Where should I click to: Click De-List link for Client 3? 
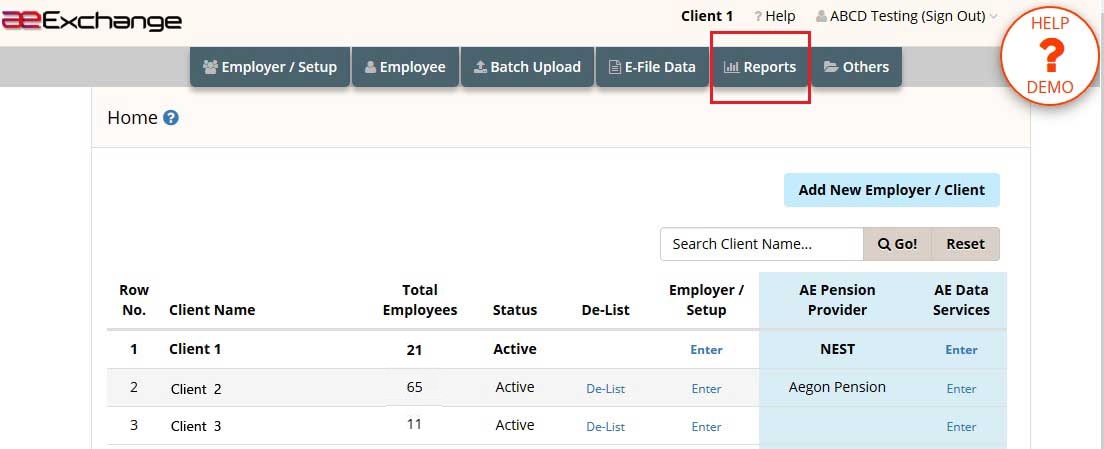coord(606,426)
